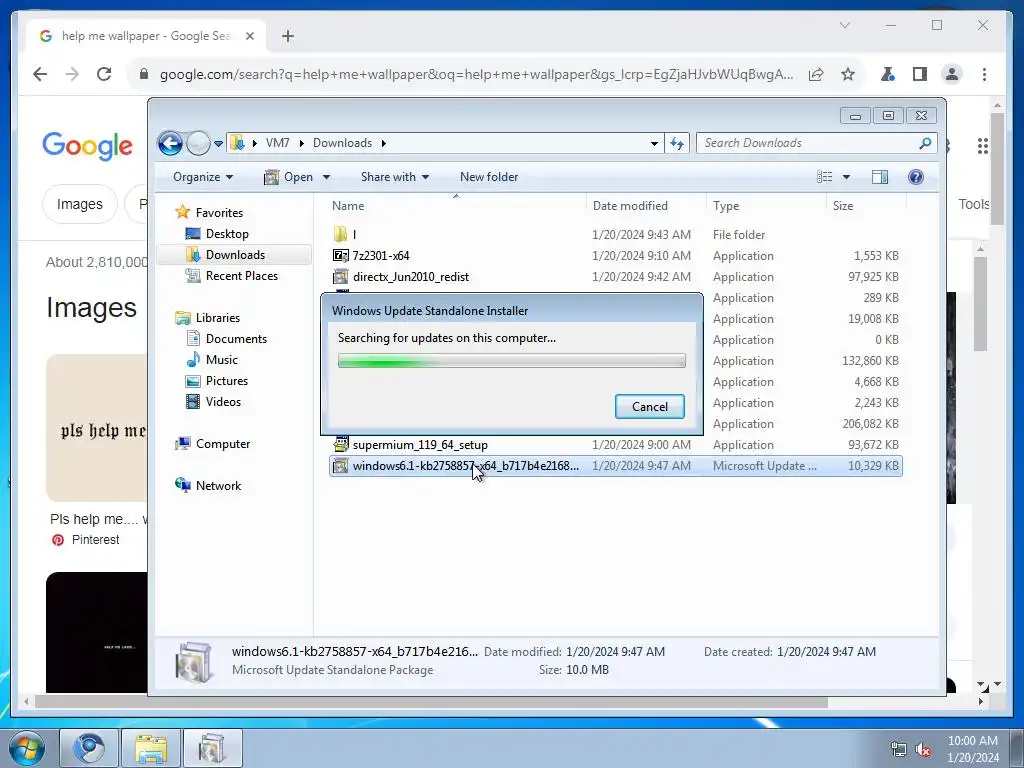Screen dimensions: 1024x768
Task: Click the change view icon
Action: pyautogui.click(x=825, y=177)
